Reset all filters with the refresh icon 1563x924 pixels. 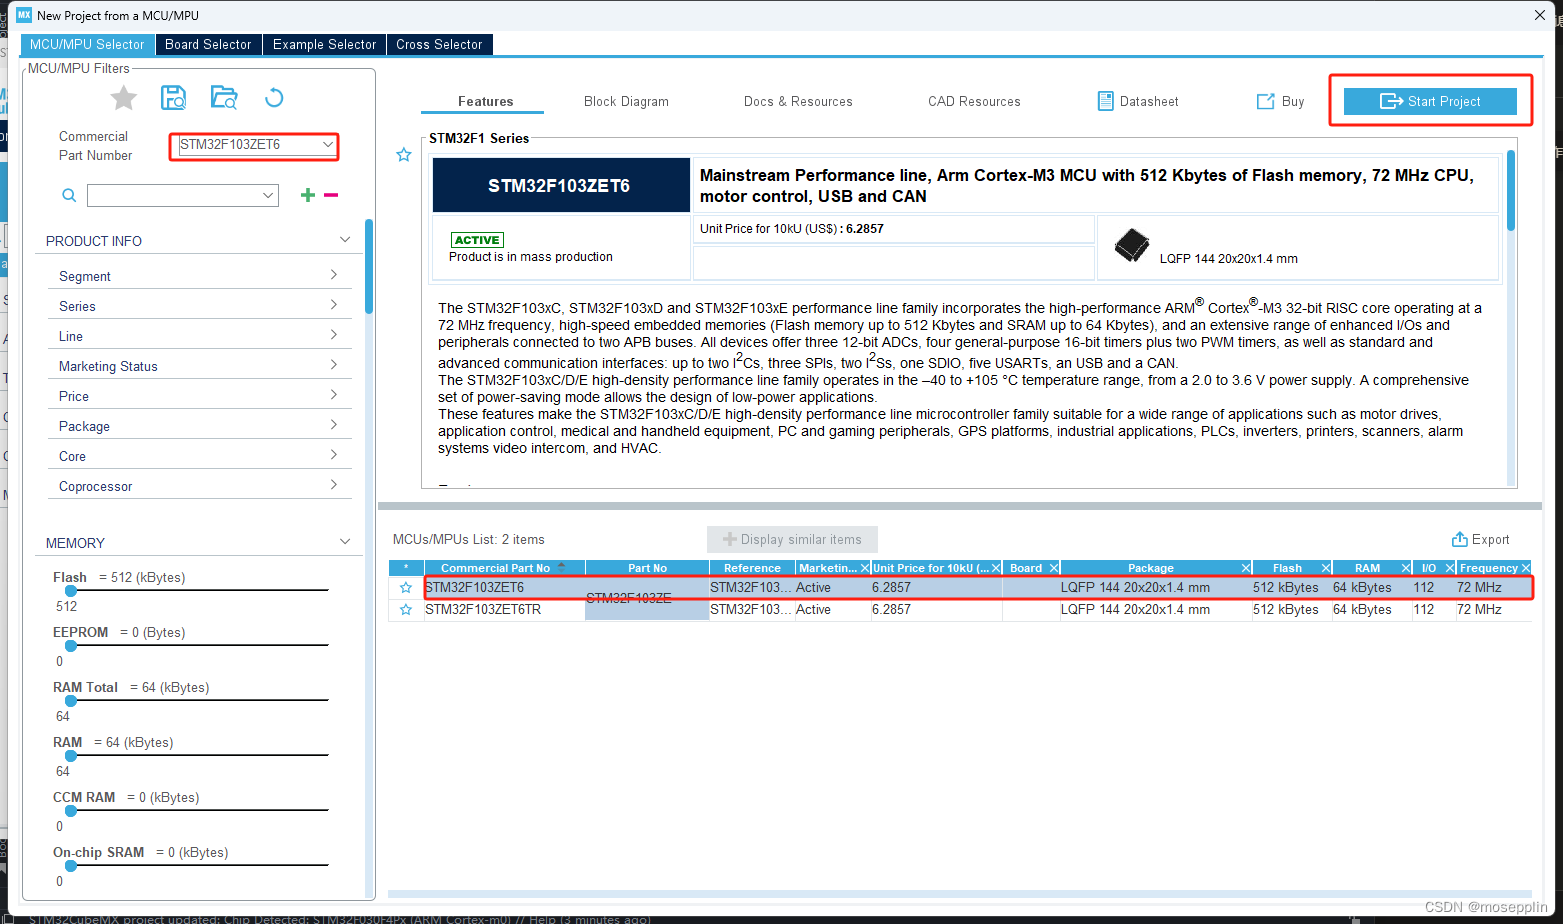274,98
